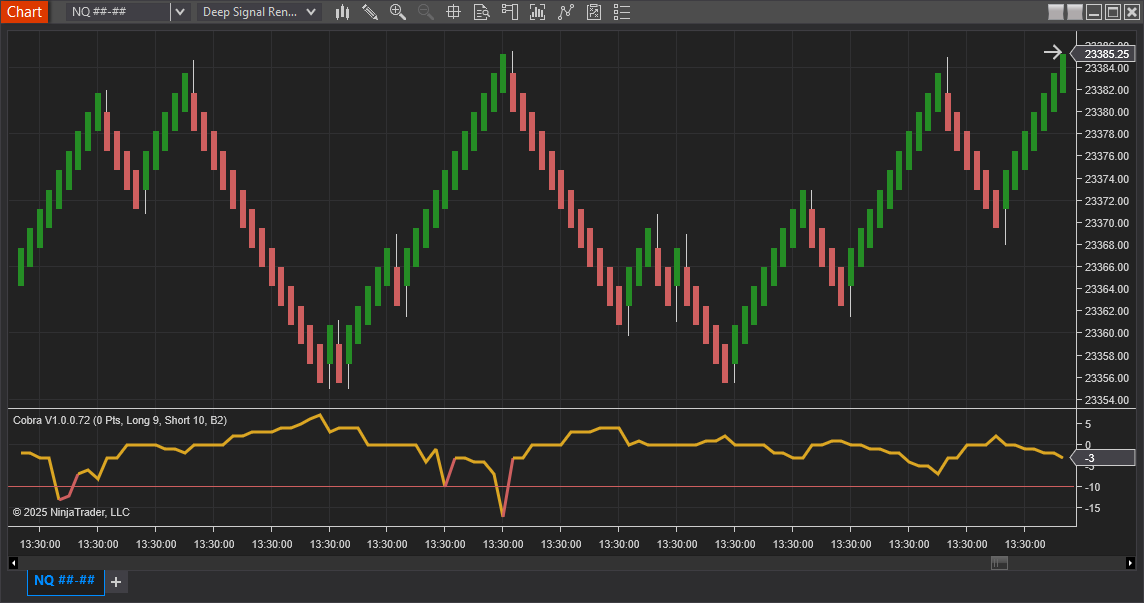Image resolution: width=1144 pixels, height=603 pixels.
Task: Open the data series bars icon
Action: (538, 12)
